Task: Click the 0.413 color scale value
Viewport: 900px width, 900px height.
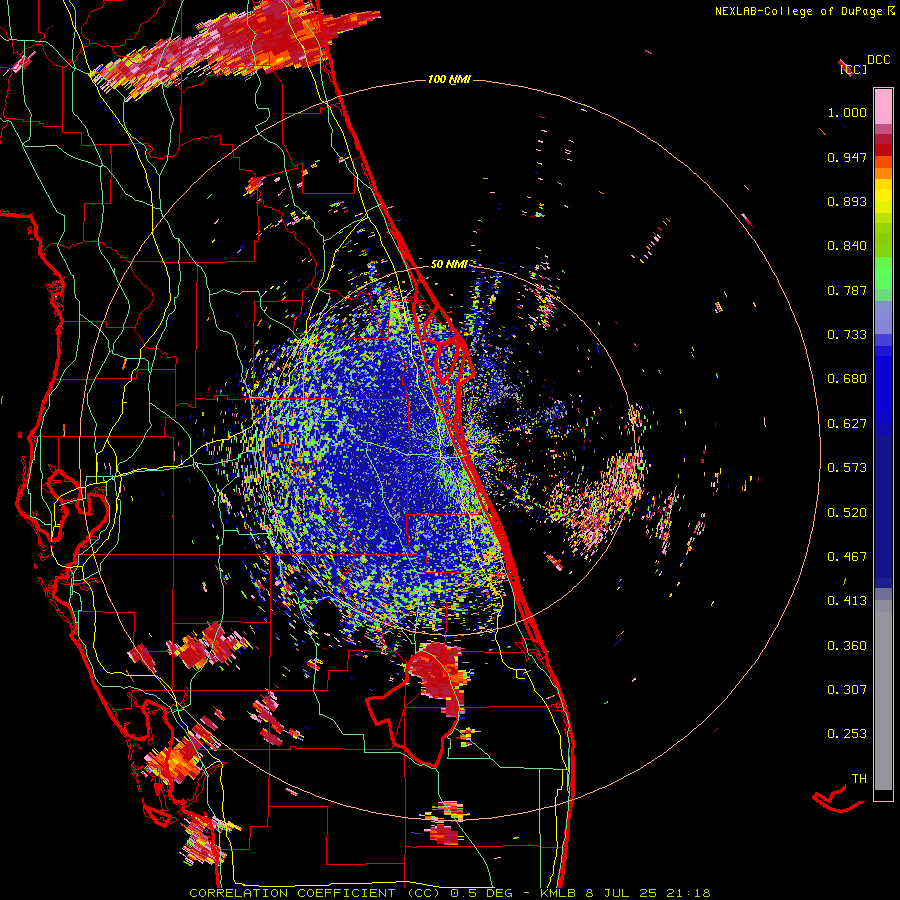Action: 847,601
